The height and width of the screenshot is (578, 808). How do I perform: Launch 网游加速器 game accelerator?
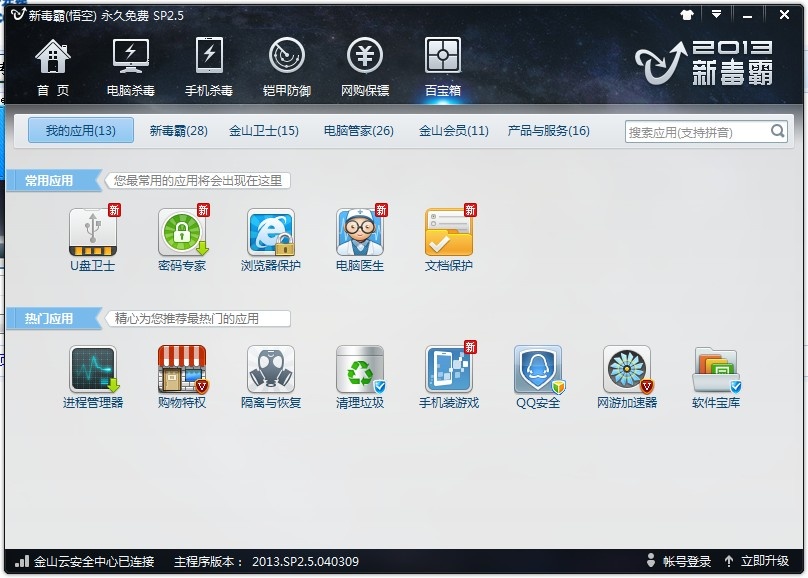(x=627, y=370)
